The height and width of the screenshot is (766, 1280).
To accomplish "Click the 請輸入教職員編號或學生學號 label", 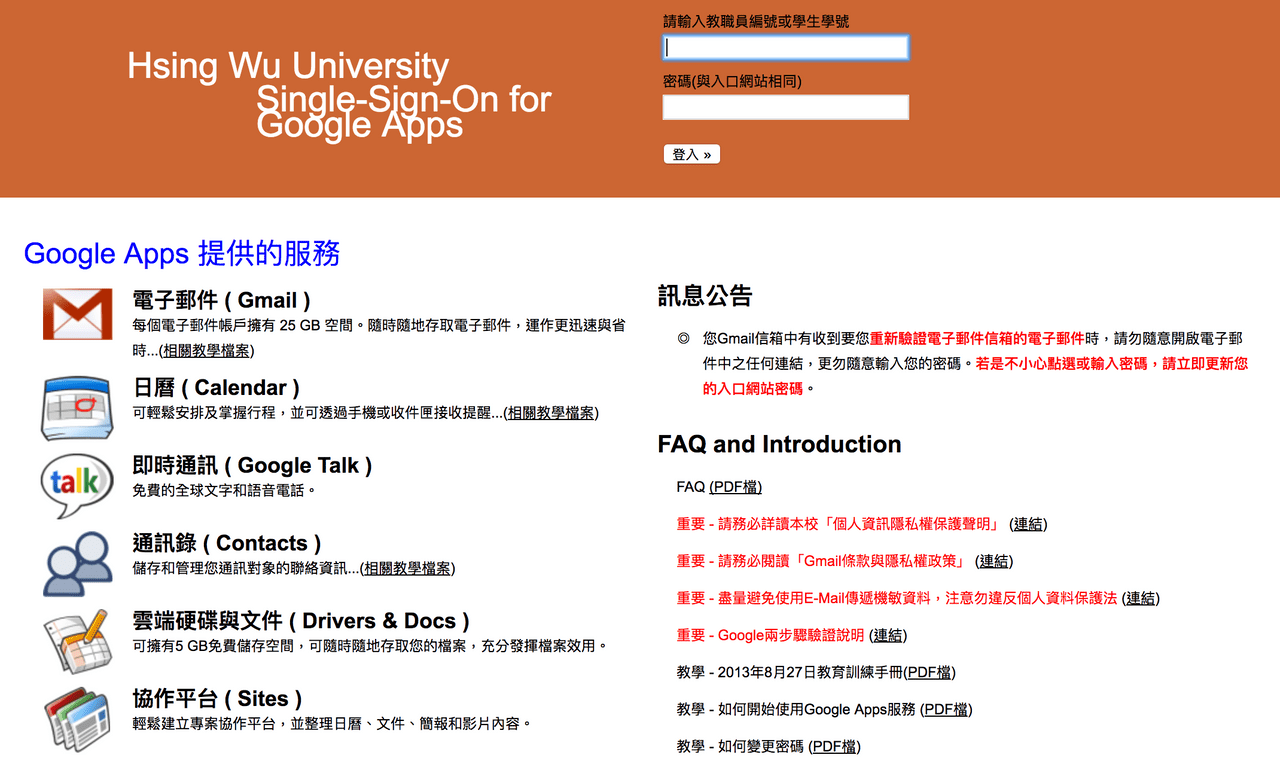I will coord(756,21).
